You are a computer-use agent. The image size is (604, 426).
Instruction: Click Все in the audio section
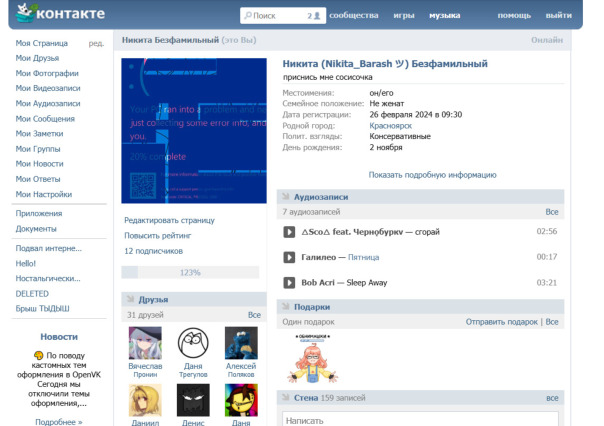tap(552, 212)
